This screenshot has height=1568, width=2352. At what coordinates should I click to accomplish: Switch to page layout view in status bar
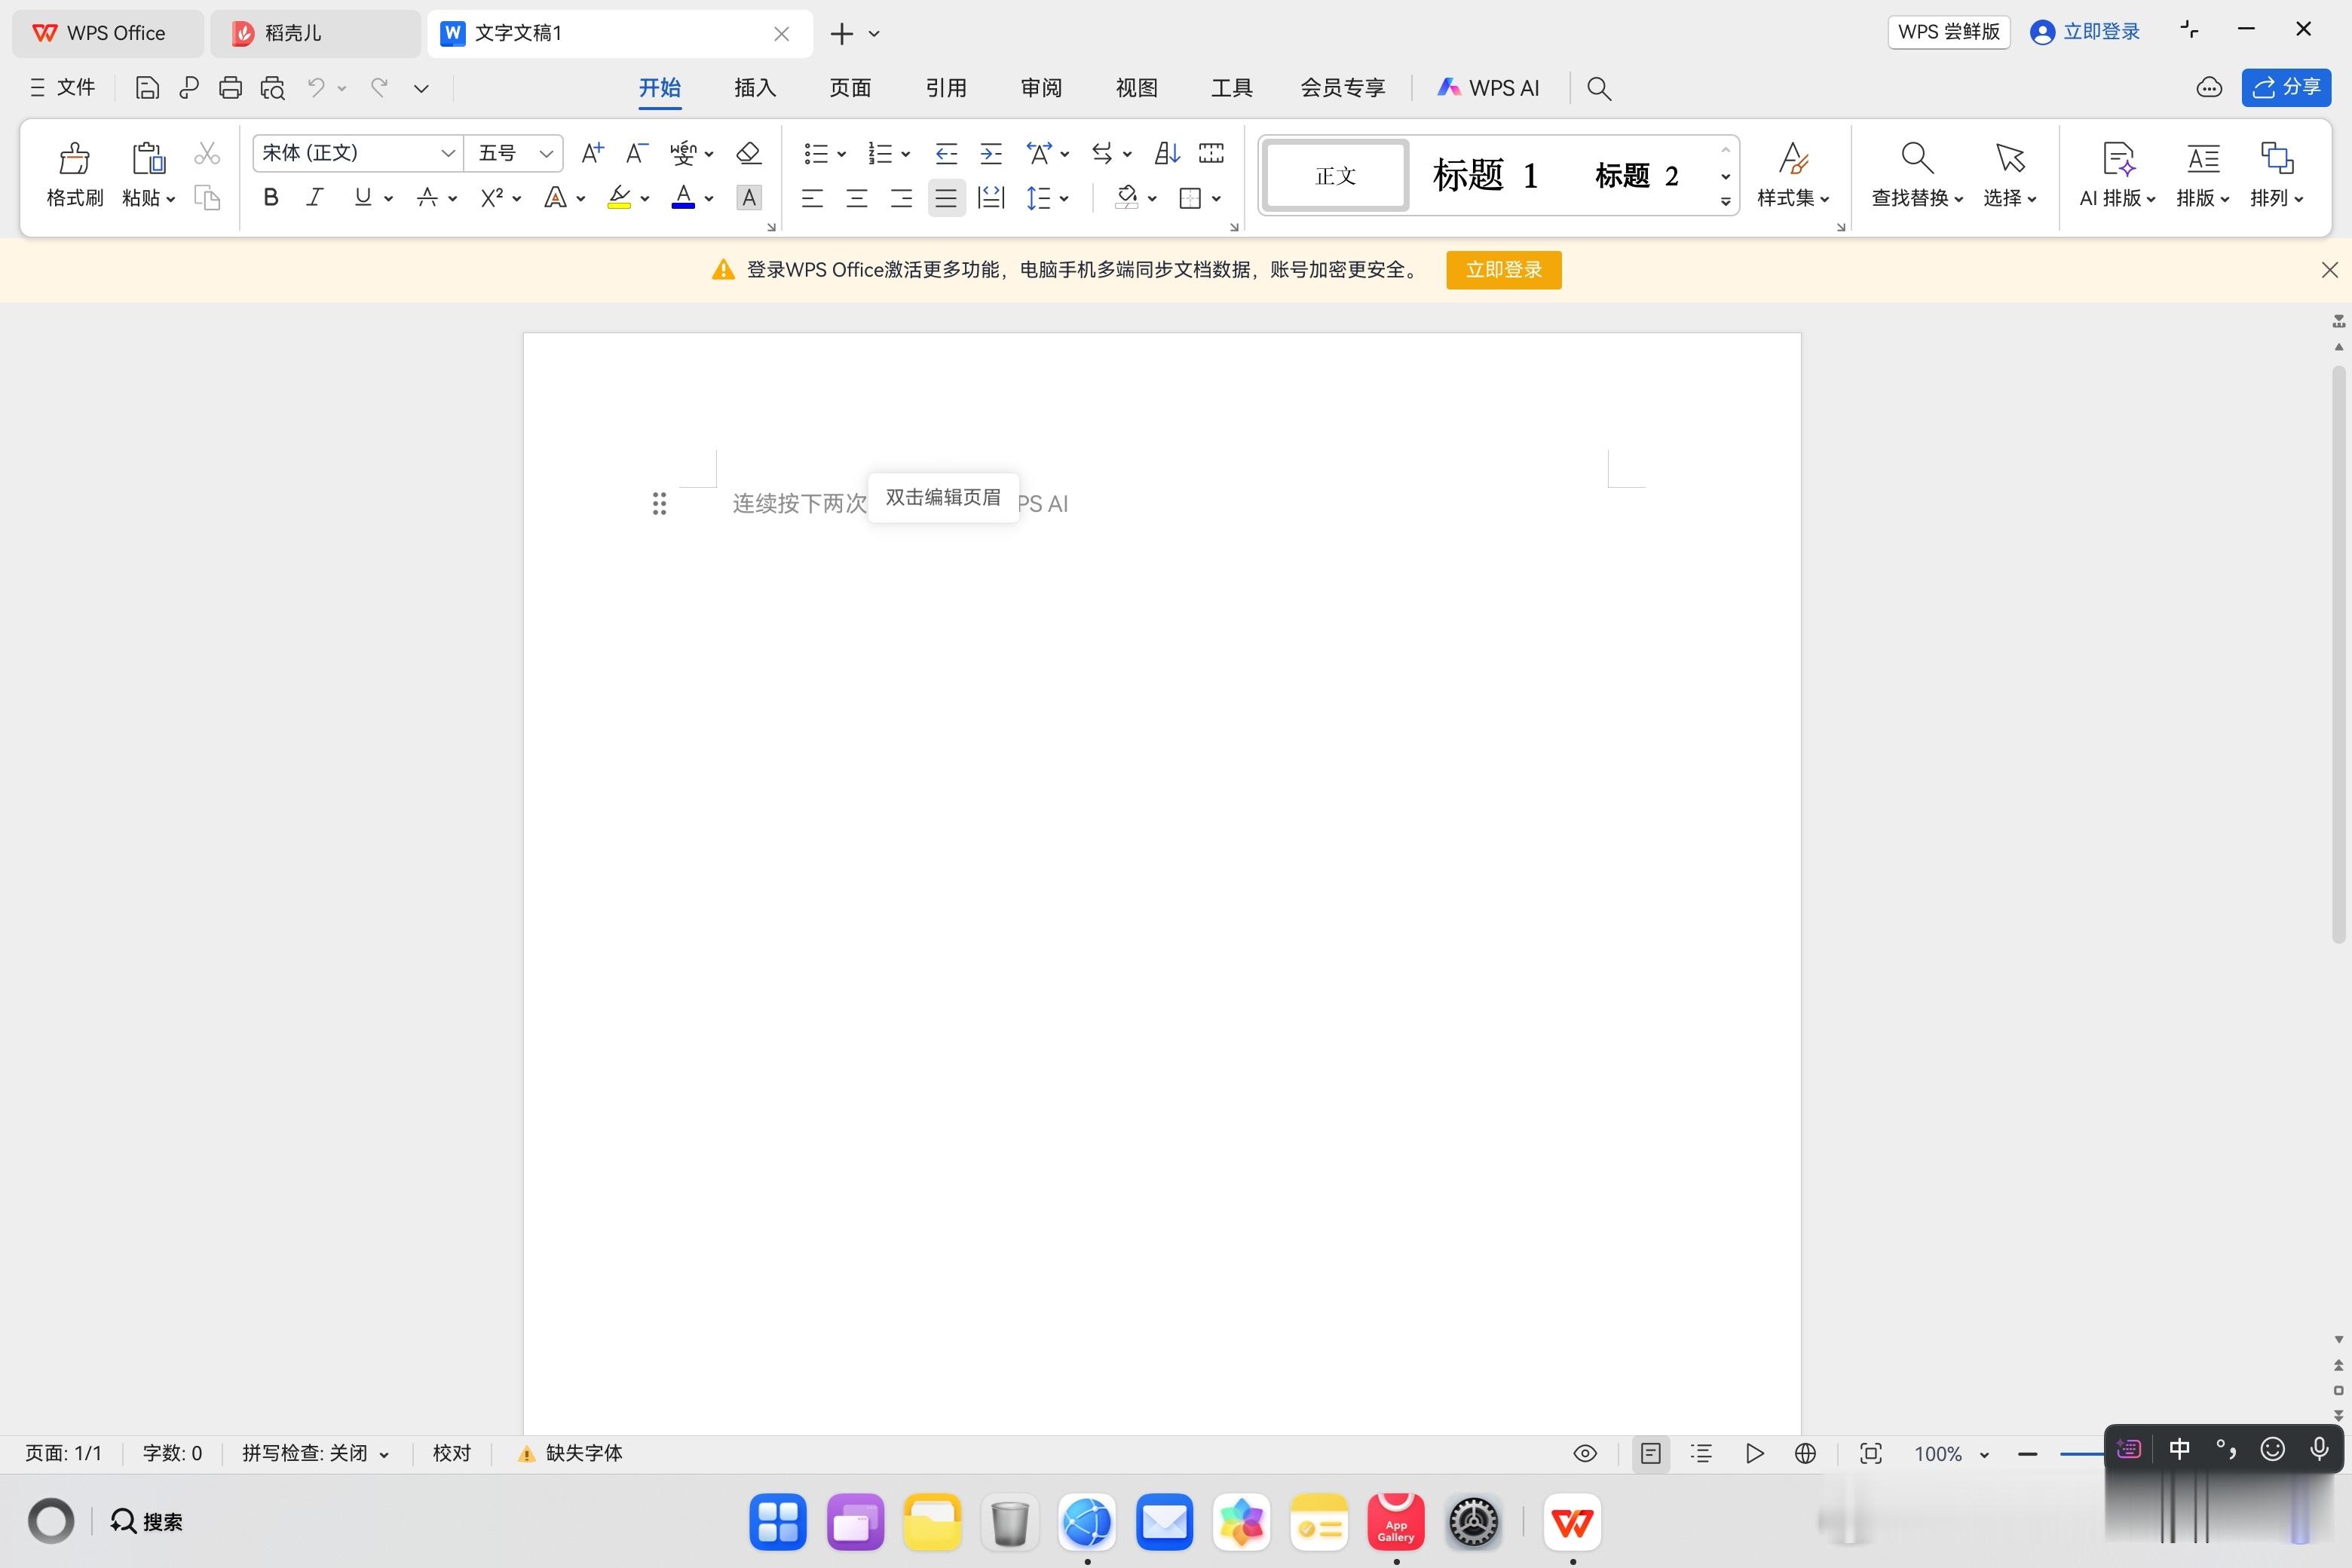pyautogui.click(x=1650, y=1453)
